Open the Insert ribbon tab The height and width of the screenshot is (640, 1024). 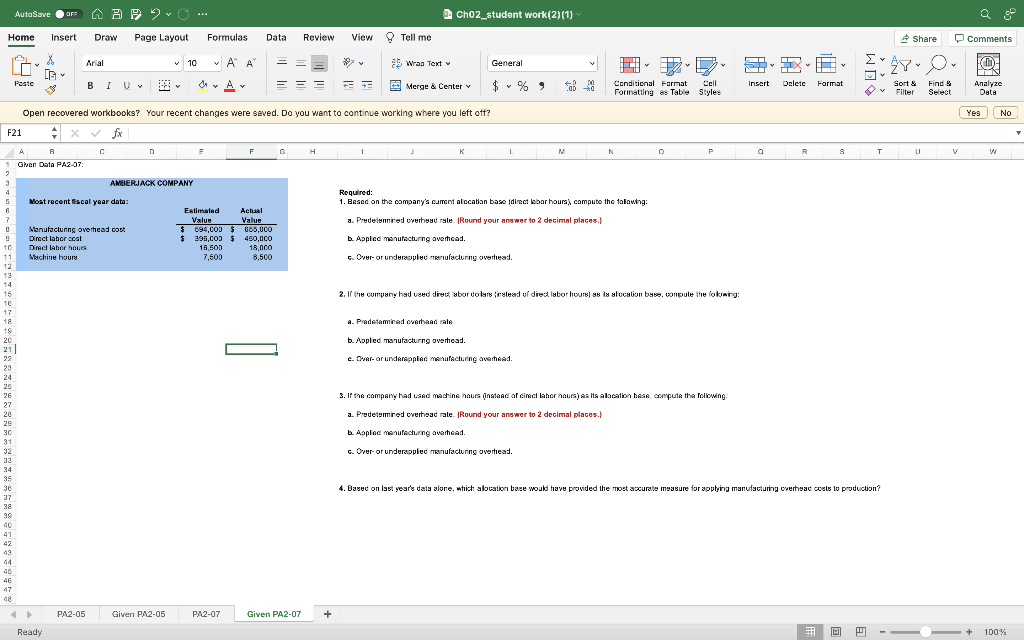pyautogui.click(x=63, y=37)
